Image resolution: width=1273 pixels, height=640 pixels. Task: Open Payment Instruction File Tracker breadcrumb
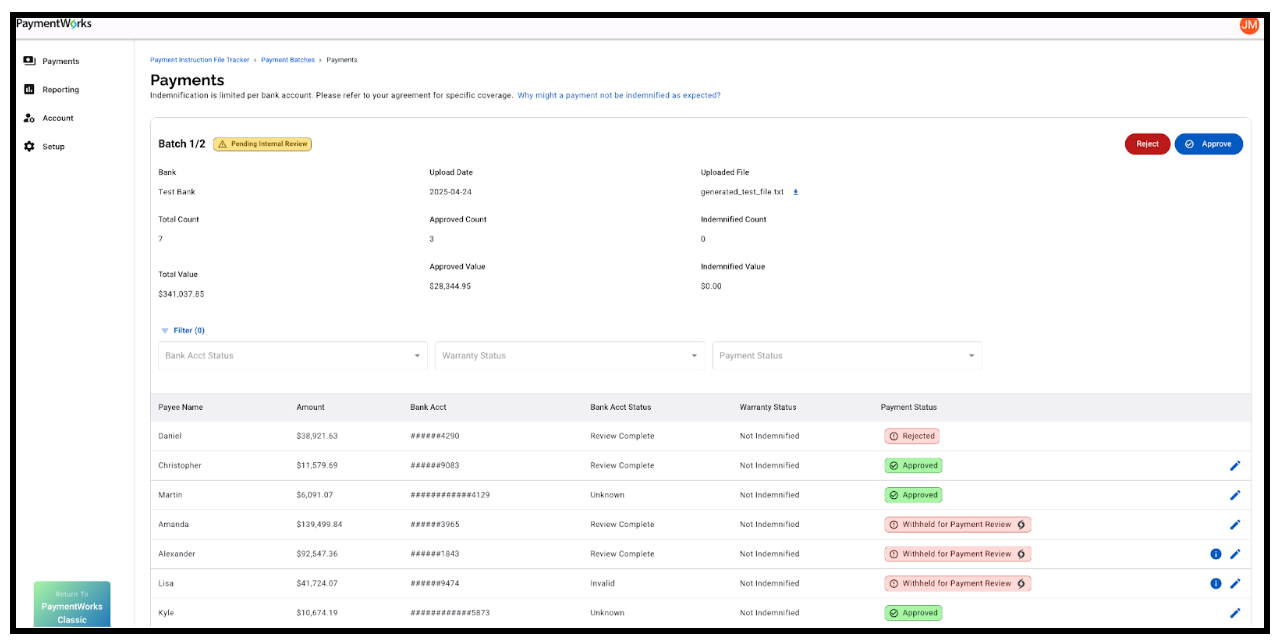point(200,60)
